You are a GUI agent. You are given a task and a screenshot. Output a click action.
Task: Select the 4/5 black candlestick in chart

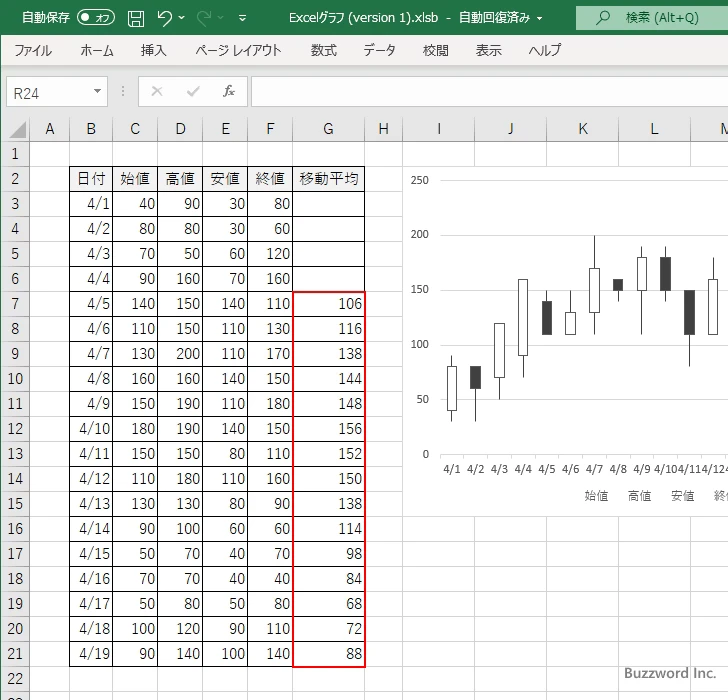click(x=547, y=318)
